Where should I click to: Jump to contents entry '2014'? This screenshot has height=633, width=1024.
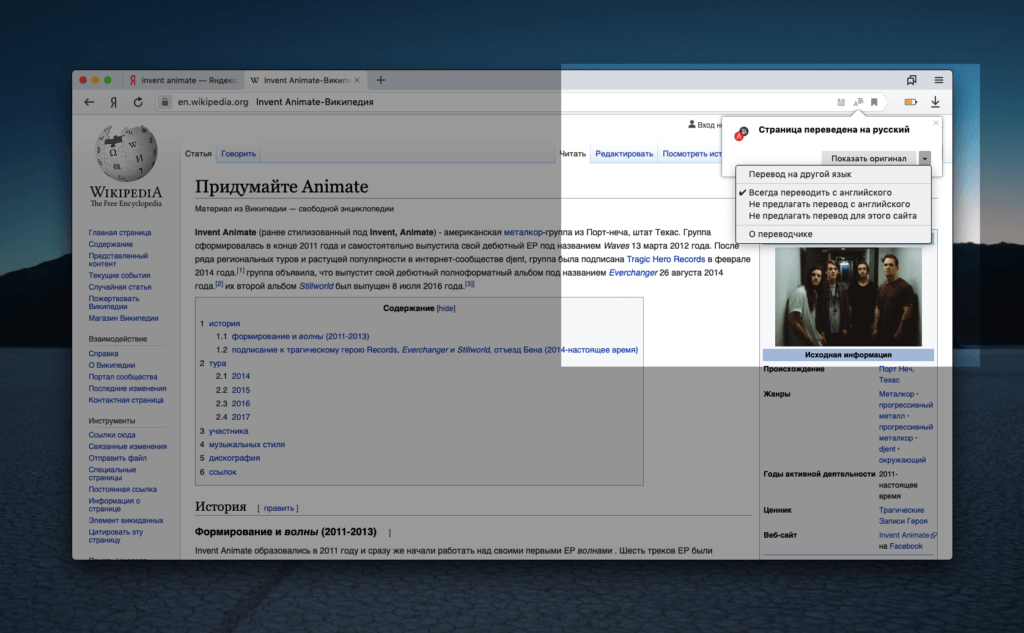(240, 376)
